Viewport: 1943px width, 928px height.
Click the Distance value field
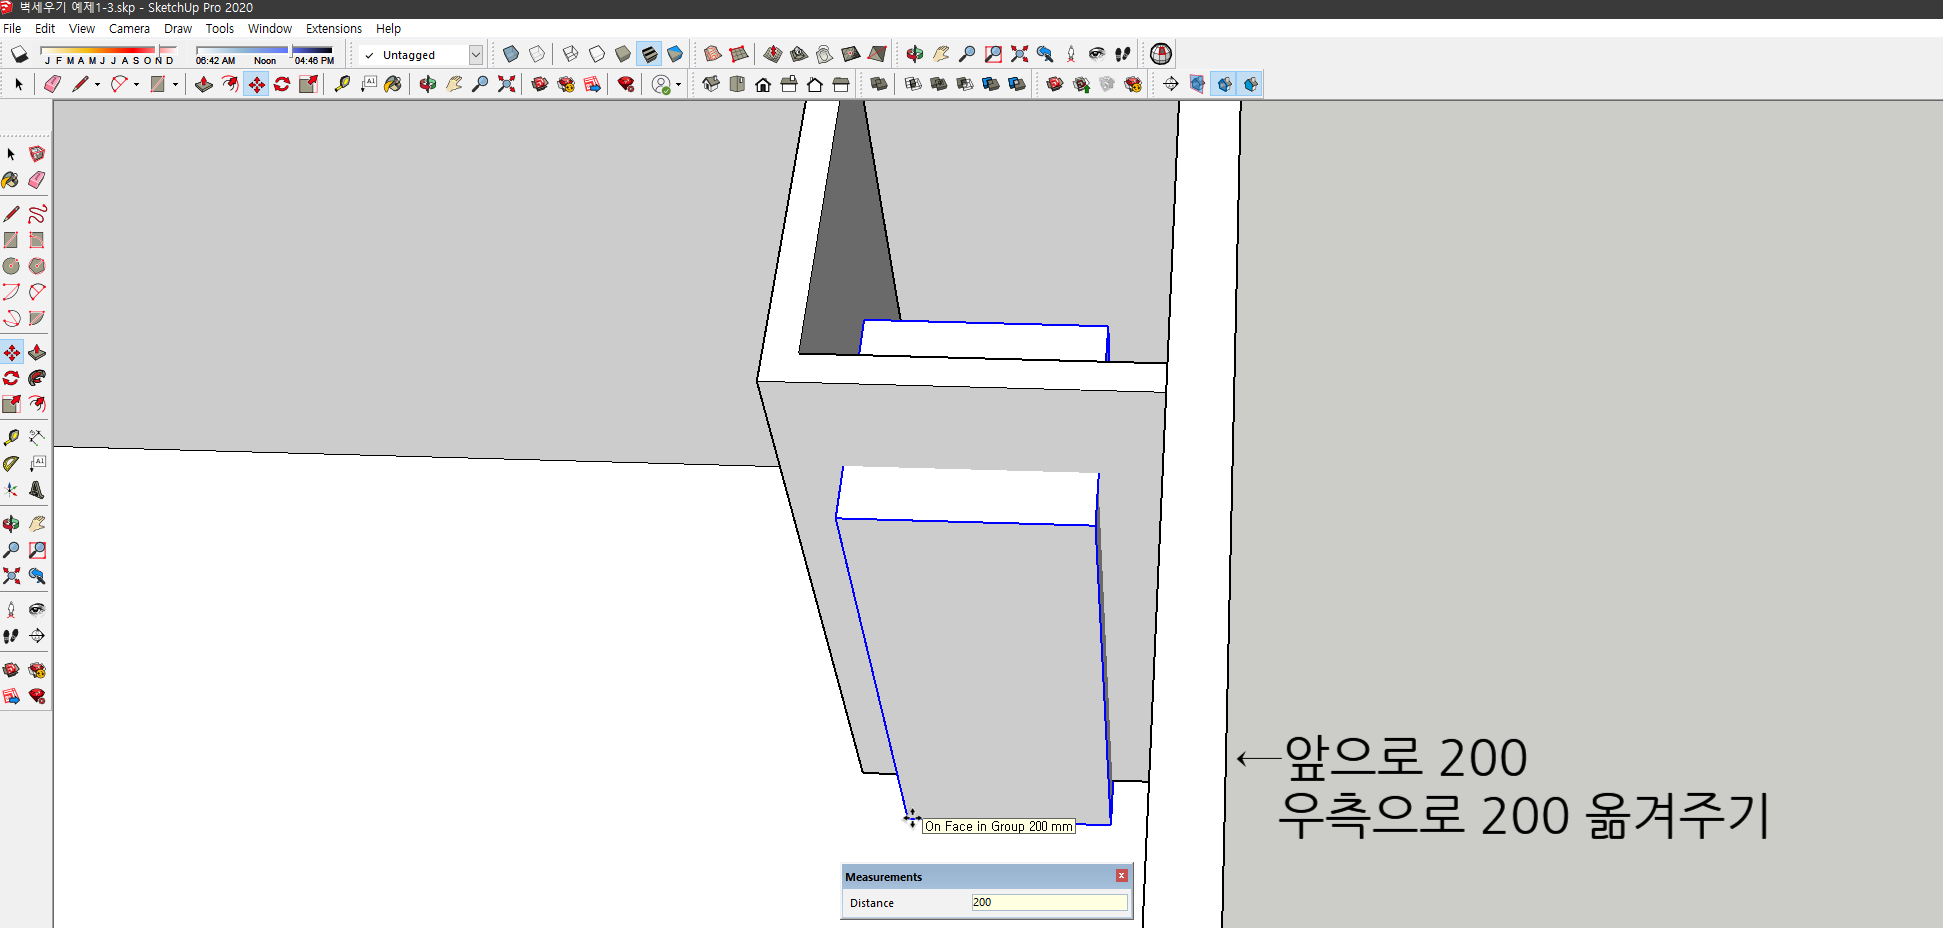click(1049, 902)
